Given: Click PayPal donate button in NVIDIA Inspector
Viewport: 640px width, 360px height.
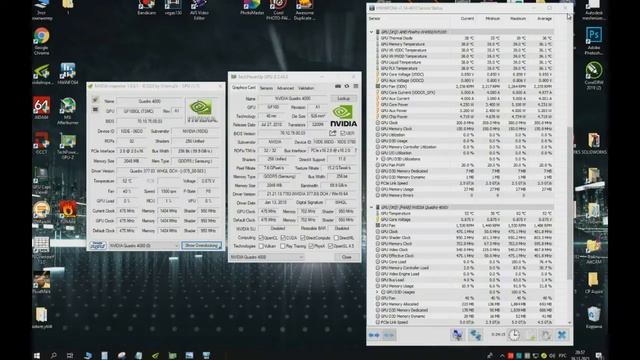Looking at the screenshot, I should point(98,245).
